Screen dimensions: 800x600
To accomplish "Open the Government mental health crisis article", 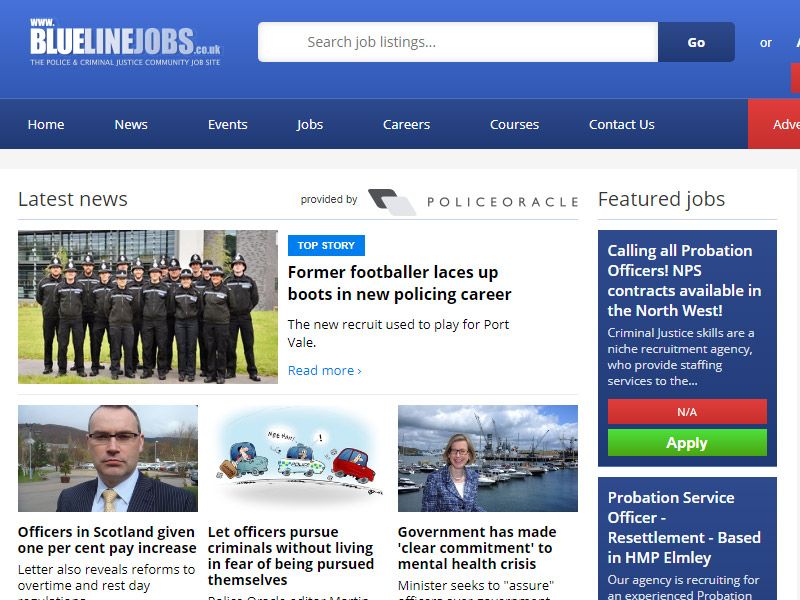I will point(477,547).
